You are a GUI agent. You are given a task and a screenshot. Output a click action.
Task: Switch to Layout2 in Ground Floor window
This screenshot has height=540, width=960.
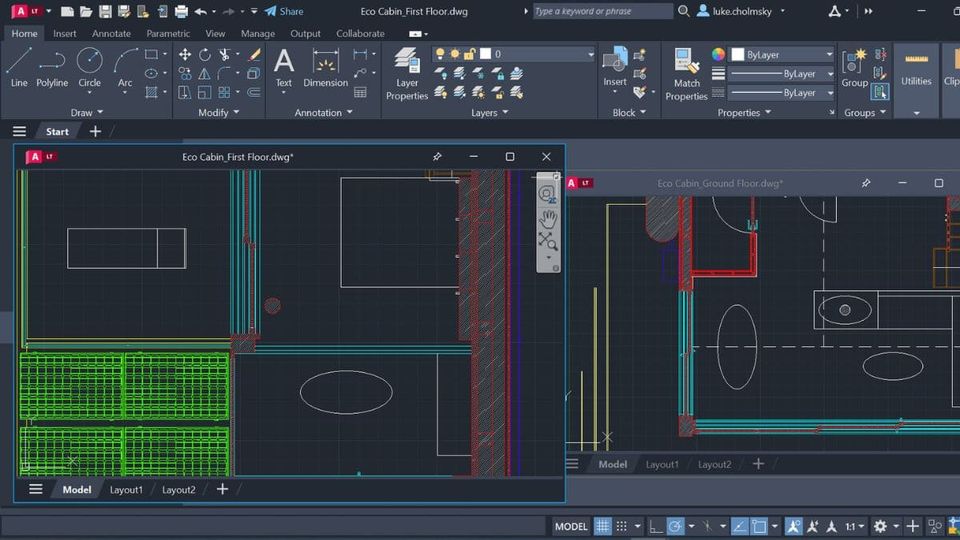714,464
